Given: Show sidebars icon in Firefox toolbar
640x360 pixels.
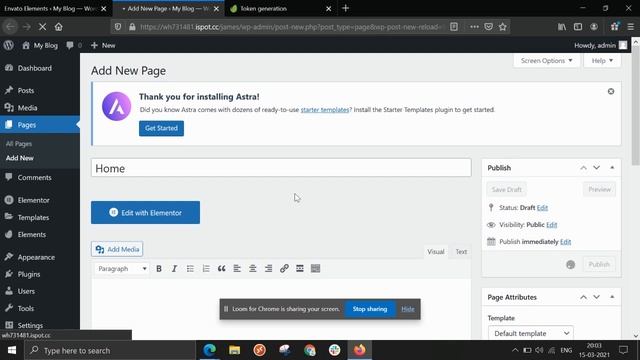Looking at the screenshot, I should coord(578,27).
